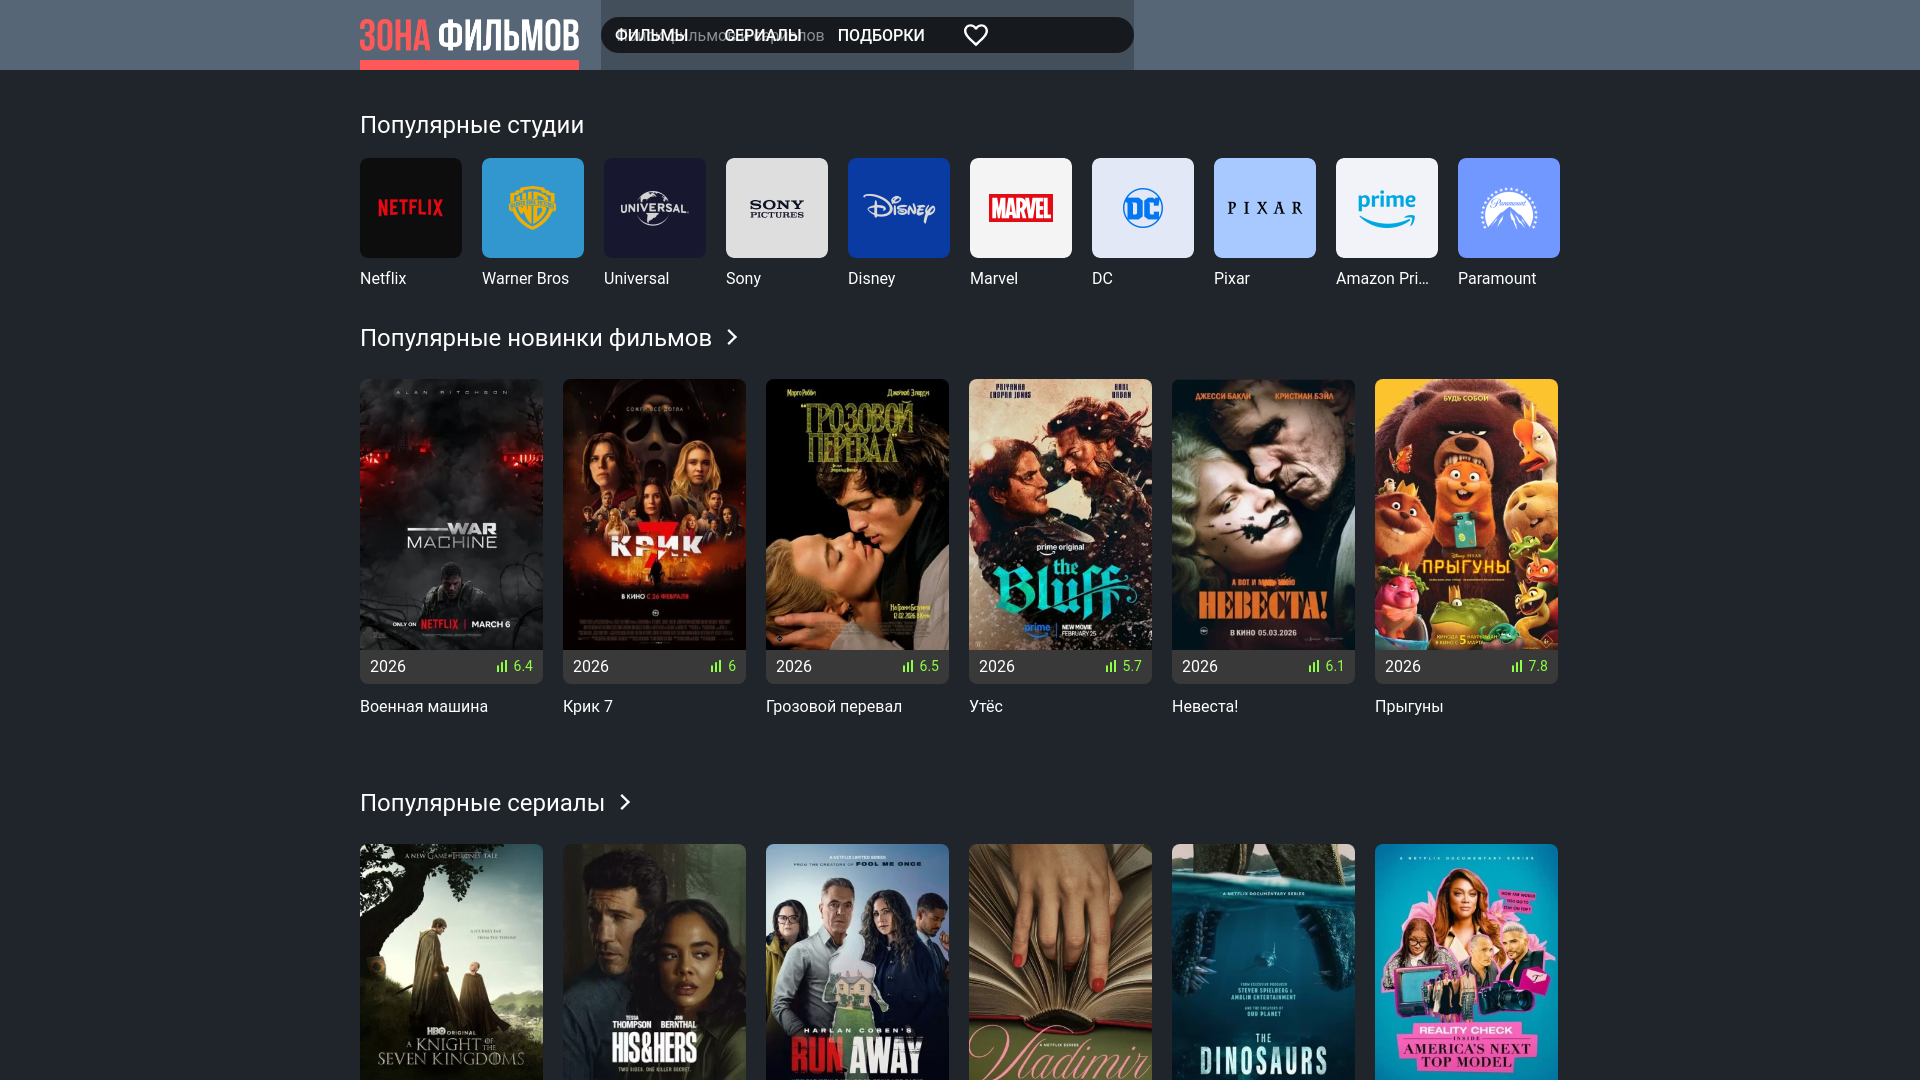Select the Paramount studio logo
Image resolution: width=1920 pixels, height=1080 pixels.
click(1509, 208)
